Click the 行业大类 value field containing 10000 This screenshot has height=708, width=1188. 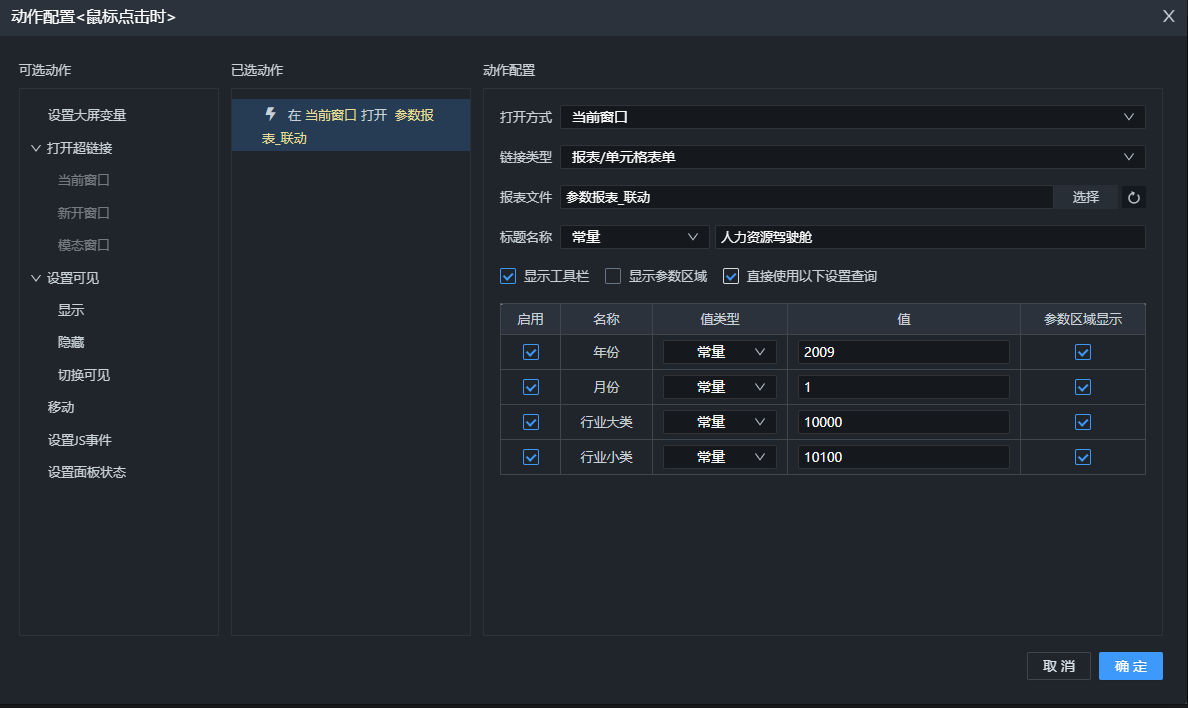[903, 422]
